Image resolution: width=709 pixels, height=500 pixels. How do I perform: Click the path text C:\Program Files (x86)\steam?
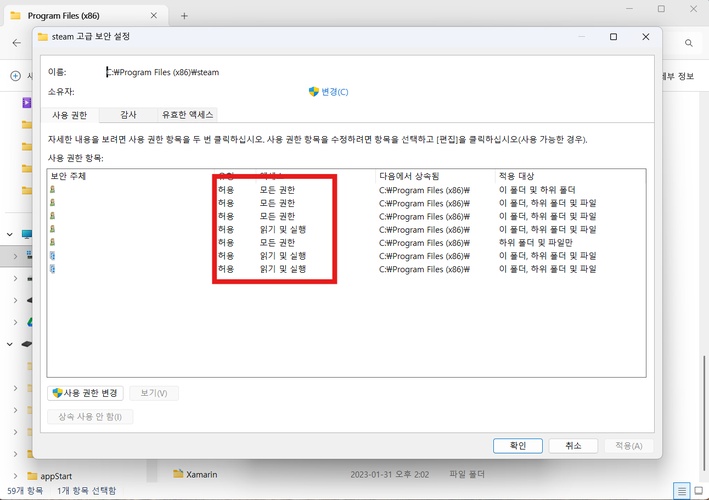[163, 72]
